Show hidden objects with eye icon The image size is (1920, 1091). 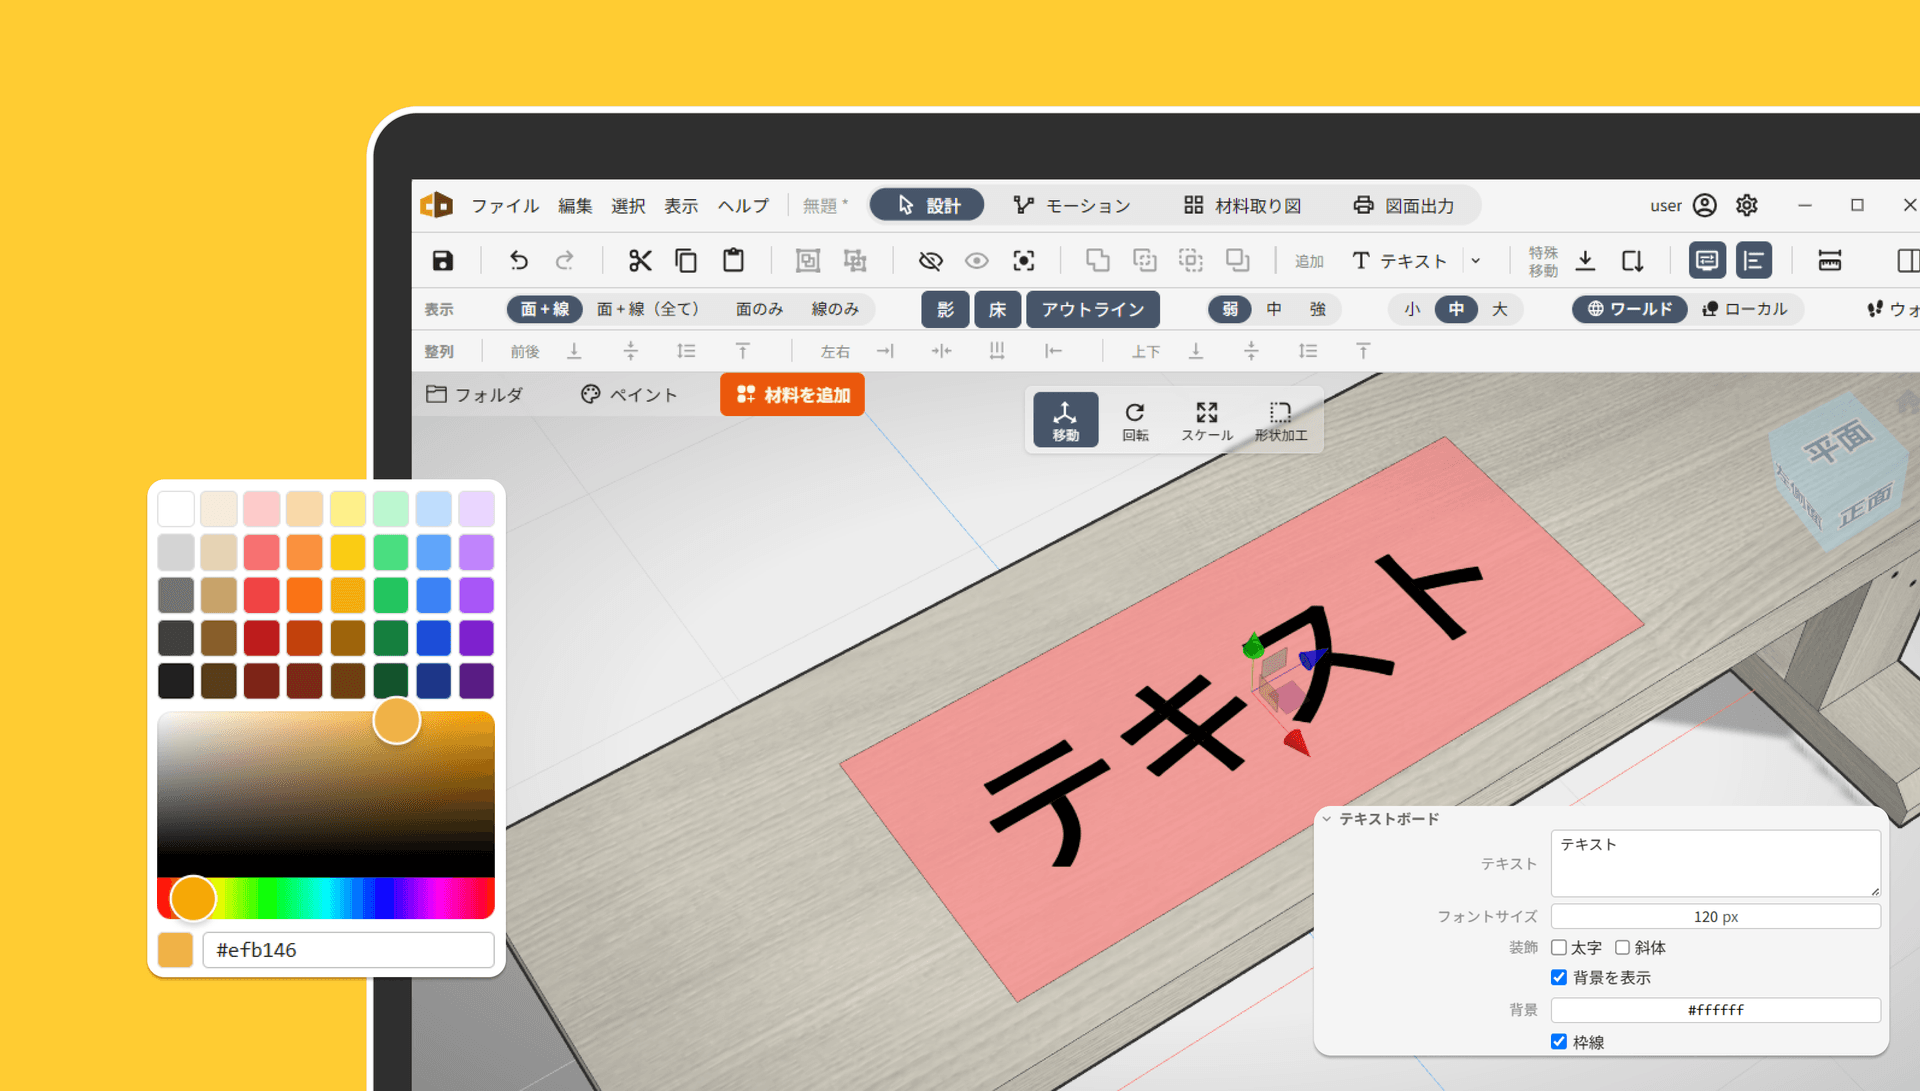[977, 261]
